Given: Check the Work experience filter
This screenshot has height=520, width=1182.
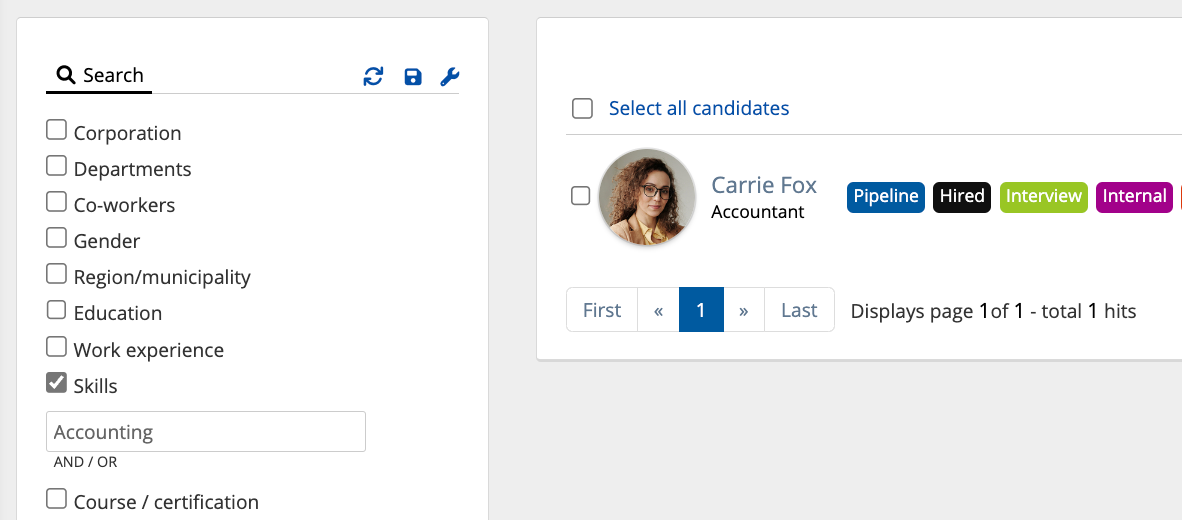Looking at the screenshot, I should click(x=57, y=347).
